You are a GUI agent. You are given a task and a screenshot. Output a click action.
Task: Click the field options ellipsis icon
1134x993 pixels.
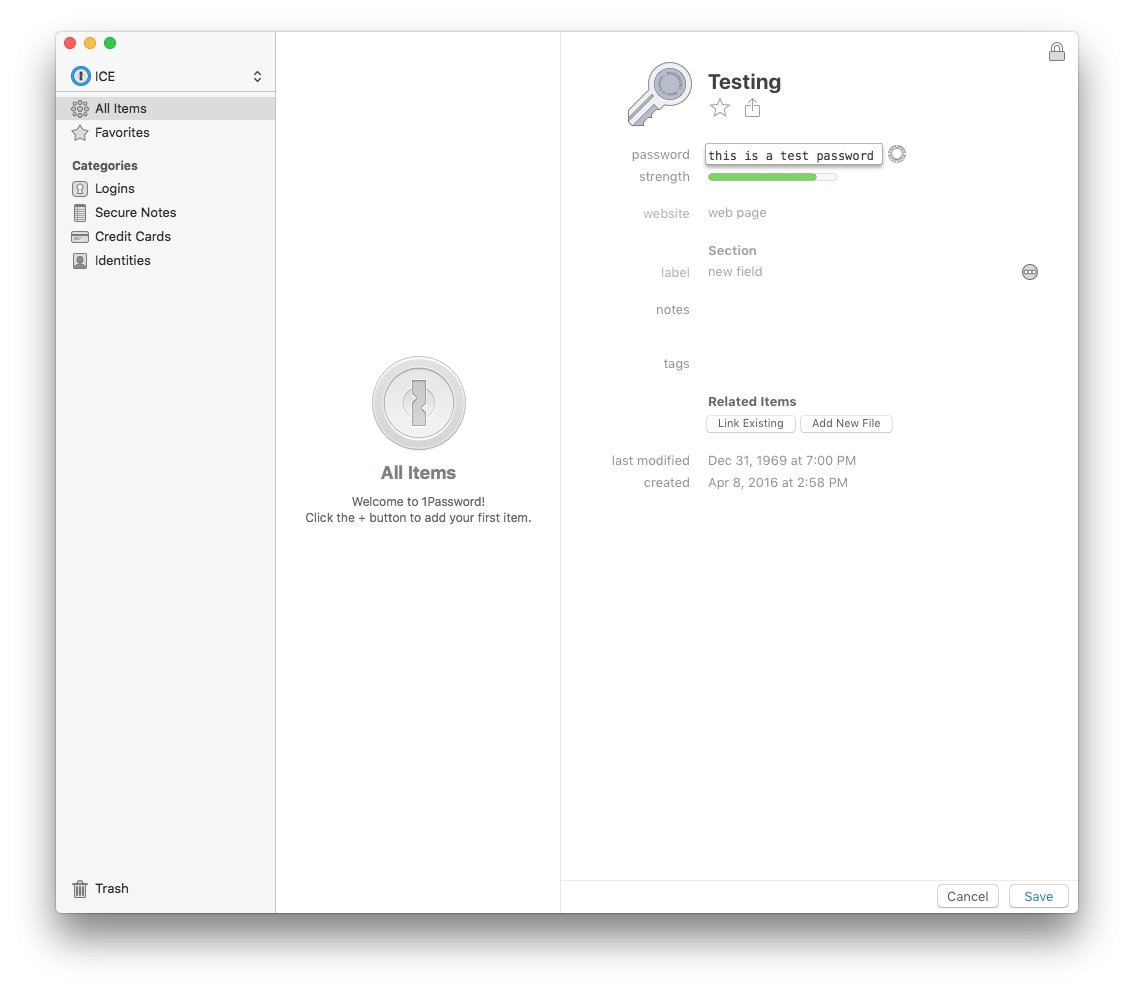click(x=1030, y=272)
